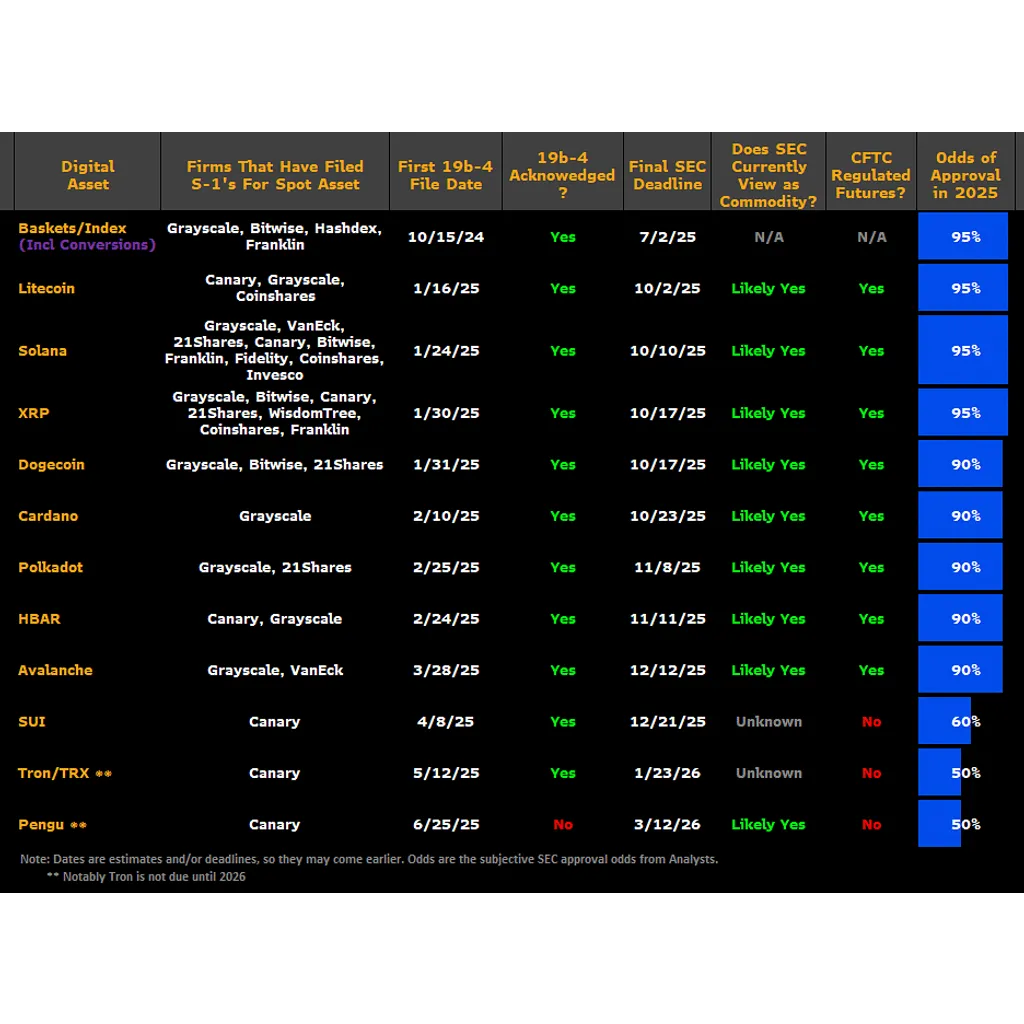The width and height of the screenshot is (1024, 1024).
Task: Click SUI's 12/21/25 deadline cell
Action: (667, 722)
